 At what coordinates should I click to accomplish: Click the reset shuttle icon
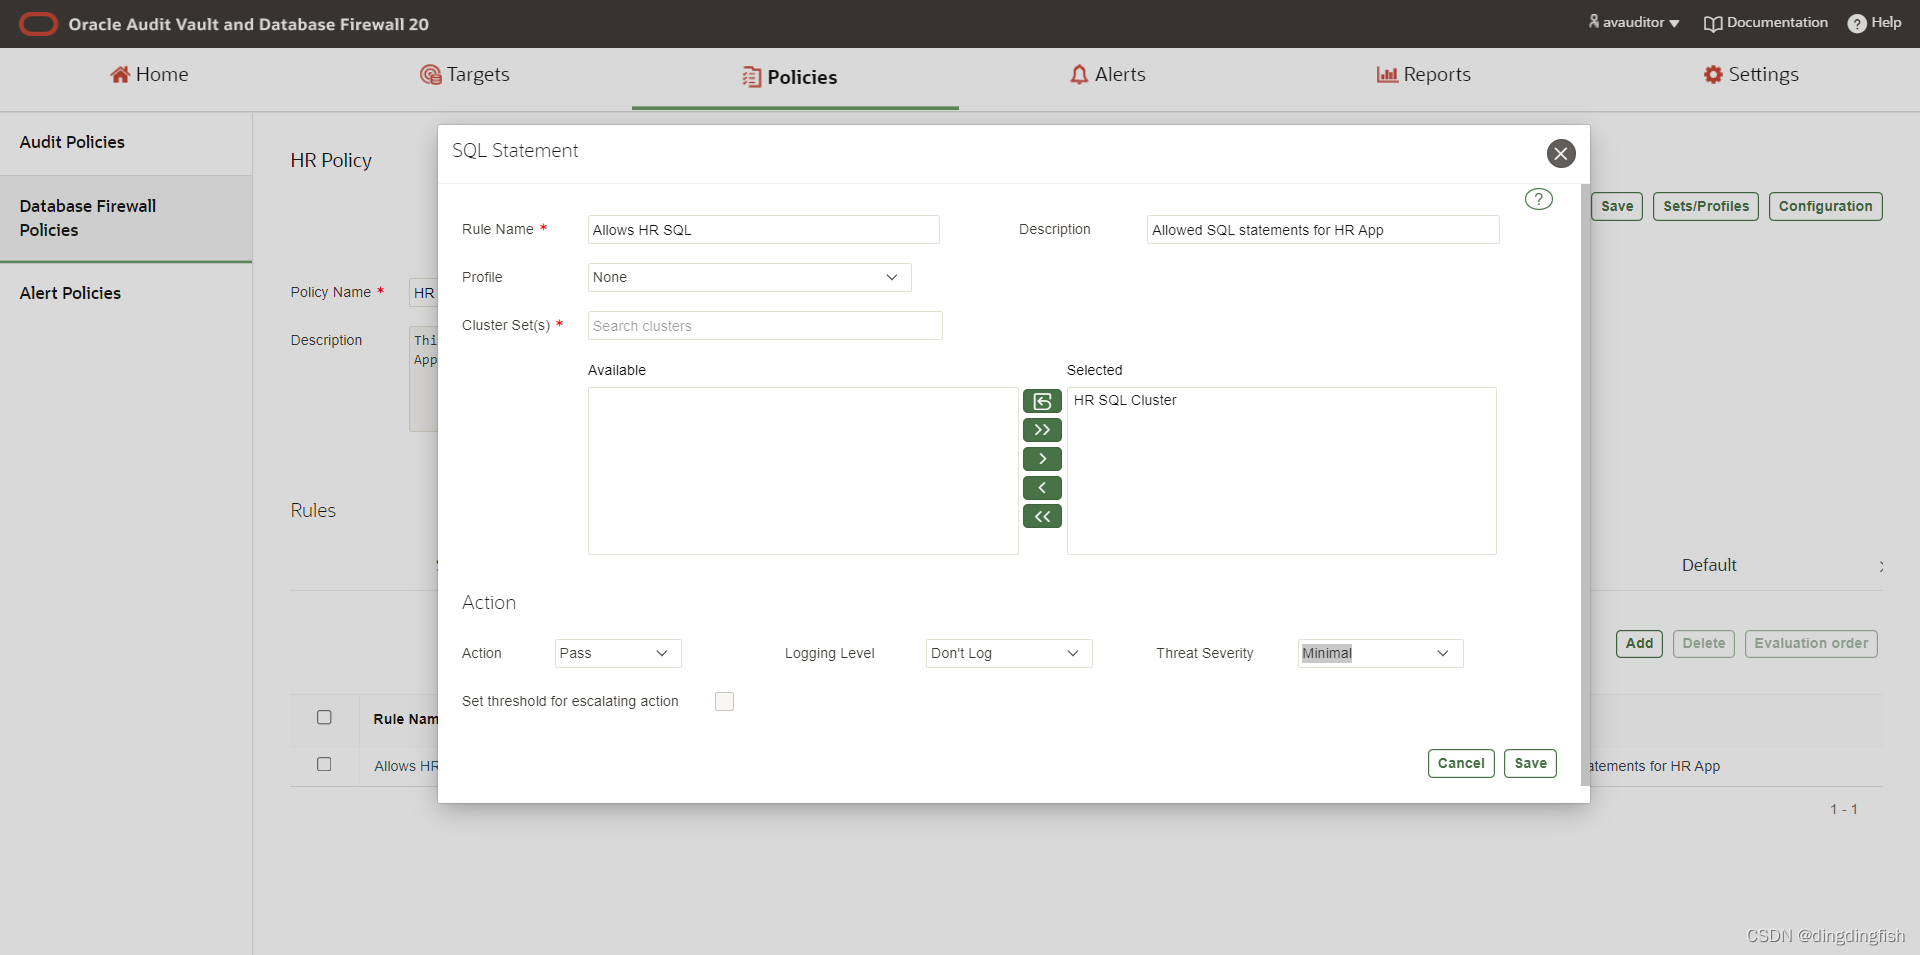tap(1042, 401)
